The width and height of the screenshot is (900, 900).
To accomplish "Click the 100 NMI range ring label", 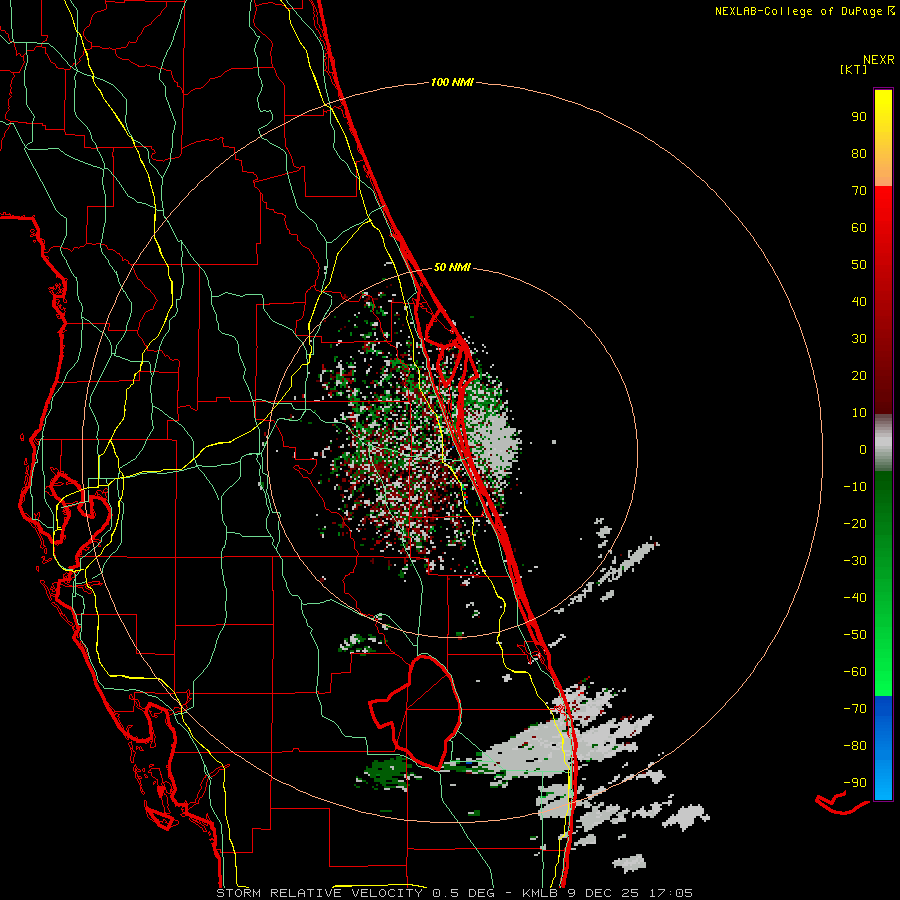I will click(452, 82).
